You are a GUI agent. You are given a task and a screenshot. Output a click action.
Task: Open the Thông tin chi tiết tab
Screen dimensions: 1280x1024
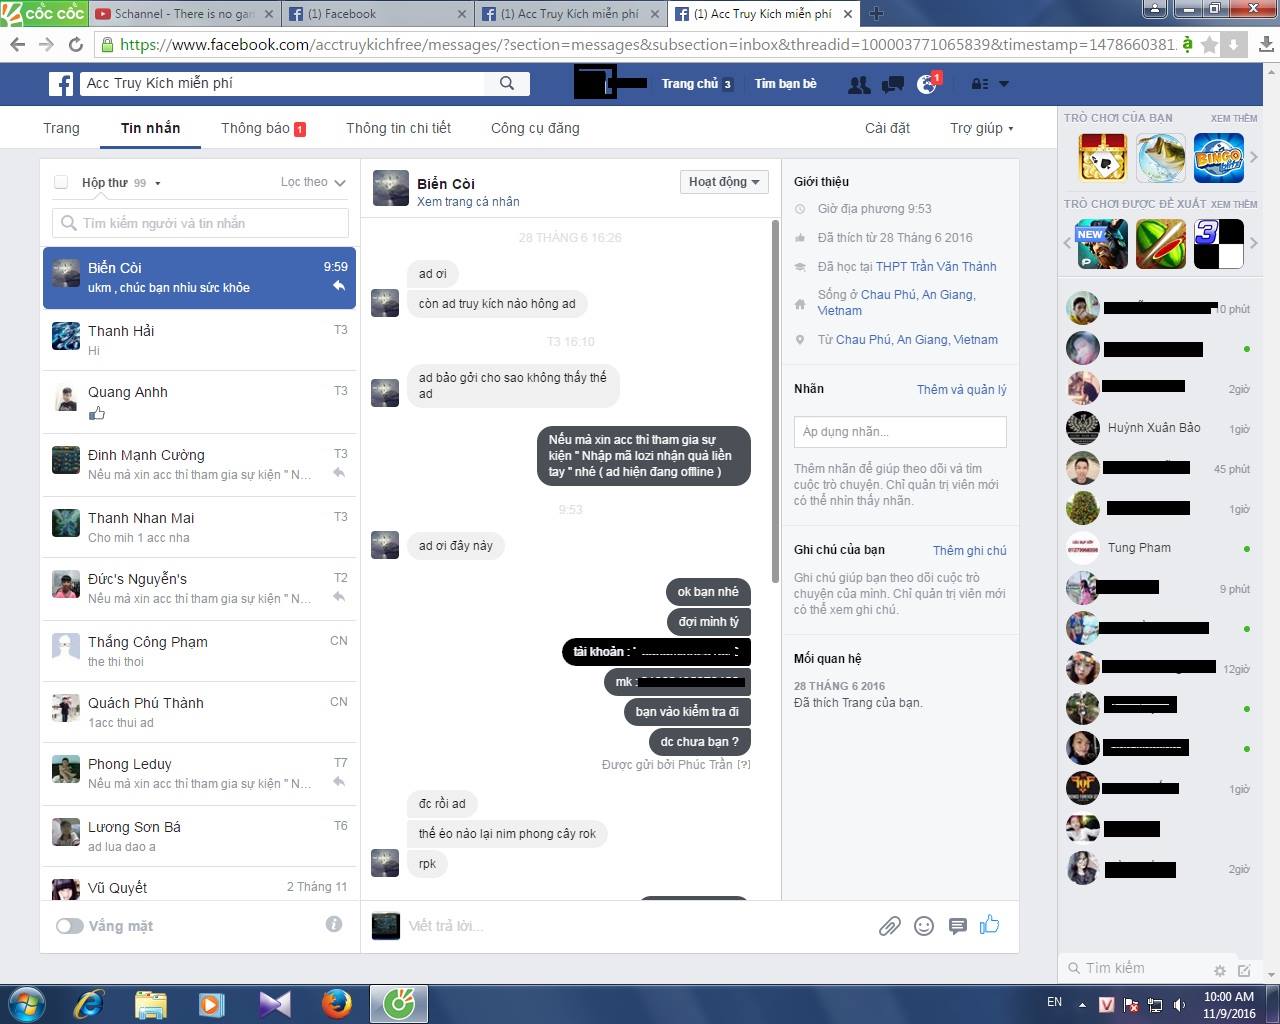tap(398, 128)
